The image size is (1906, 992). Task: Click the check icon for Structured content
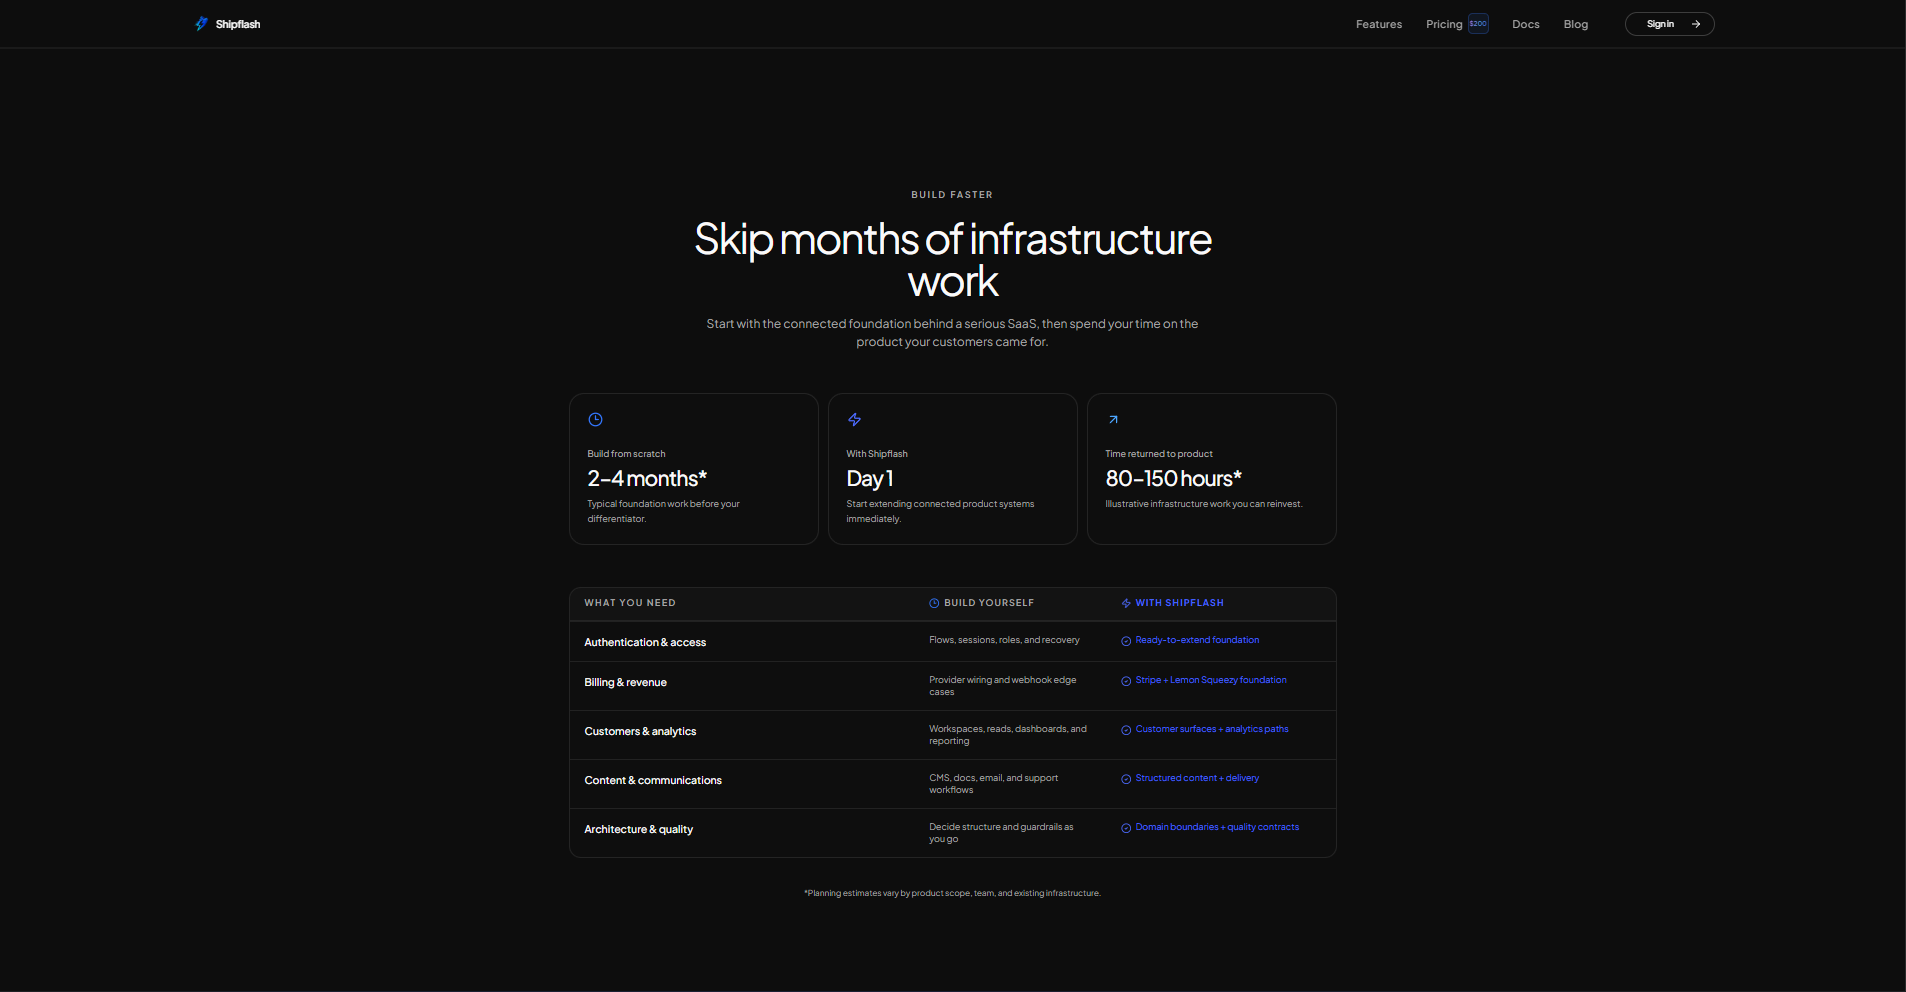click(1126, 779)
